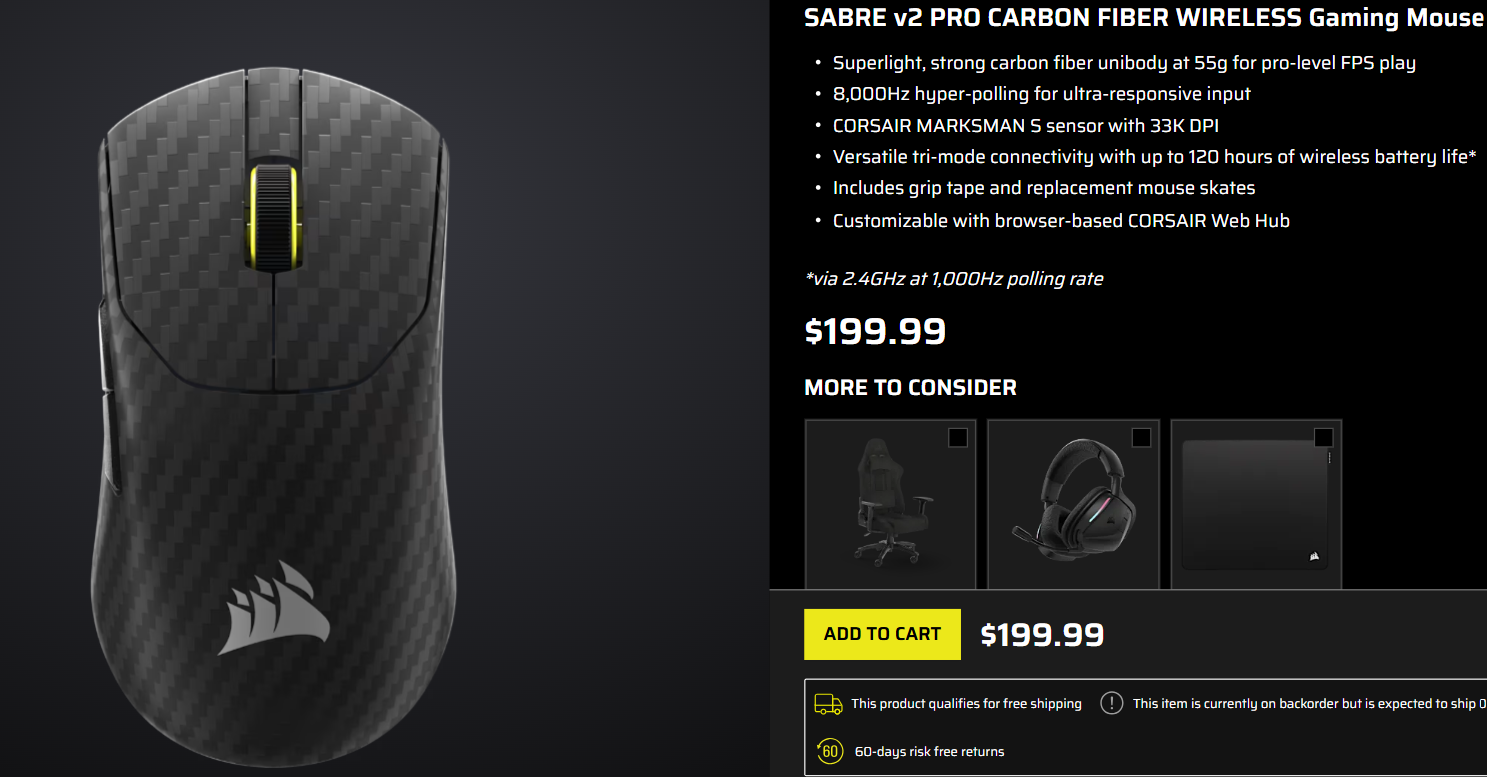
Task: Click the backorder exclamation info icon
Action: 1112,703
